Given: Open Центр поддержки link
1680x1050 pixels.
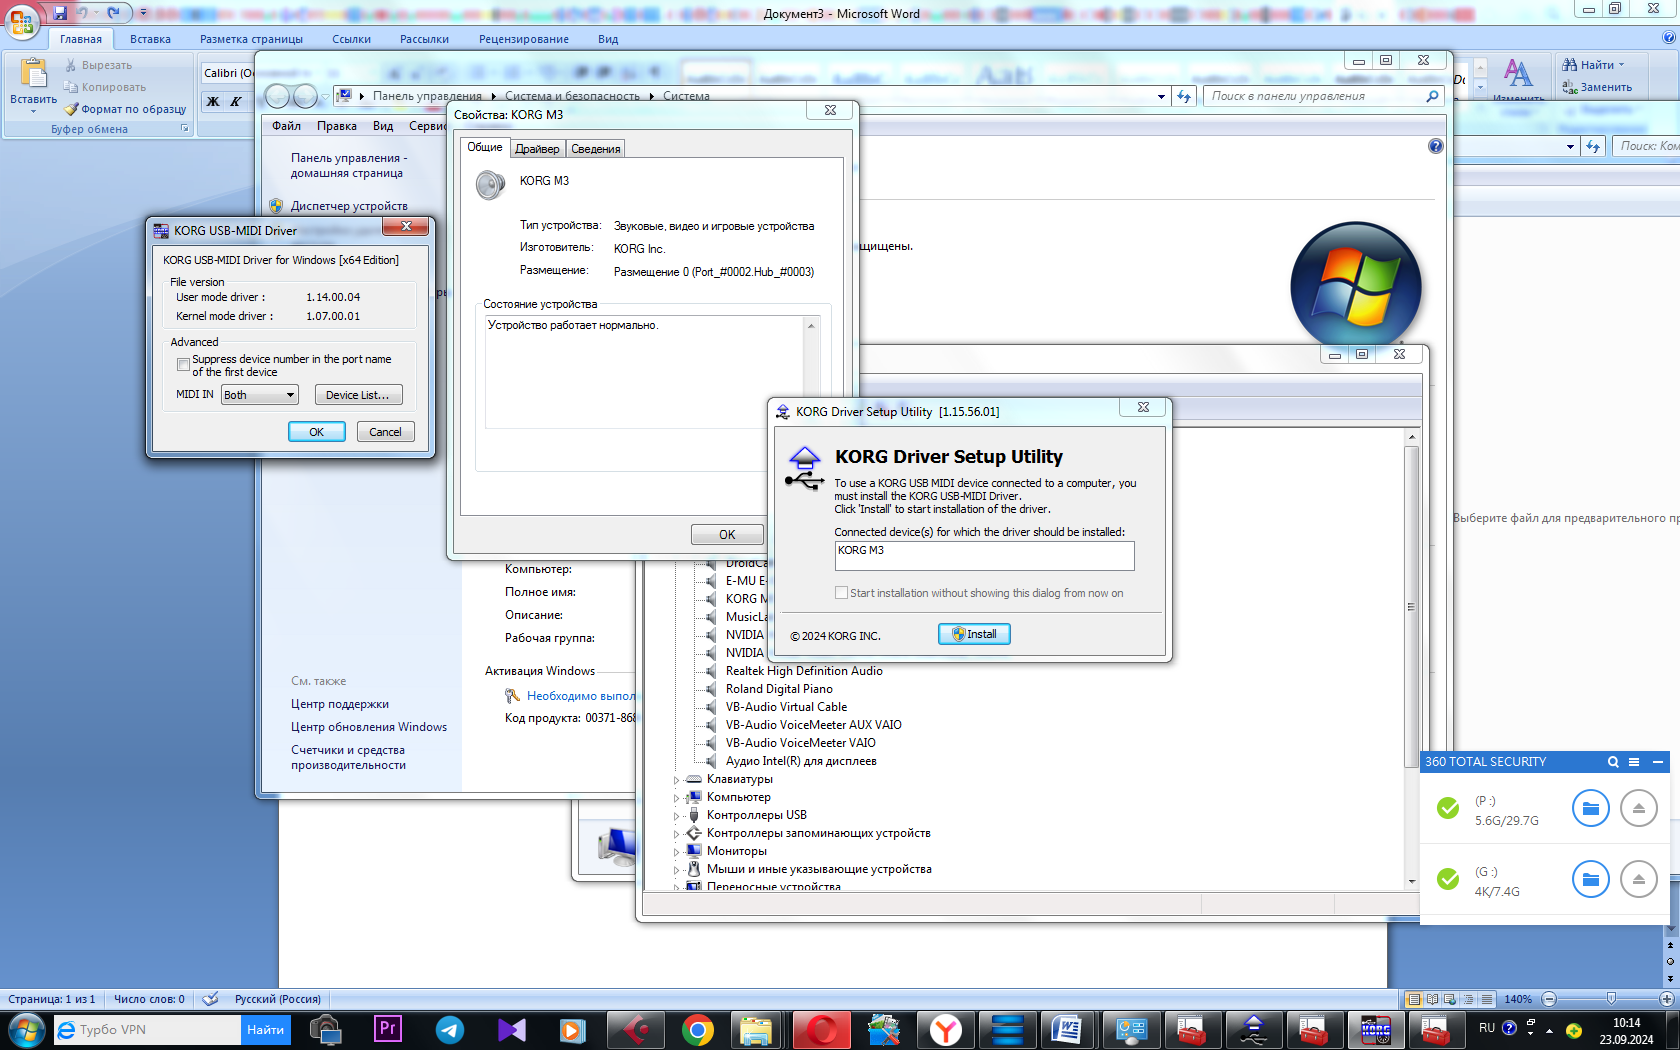Looking at the screenshot, I should [340, 704].
